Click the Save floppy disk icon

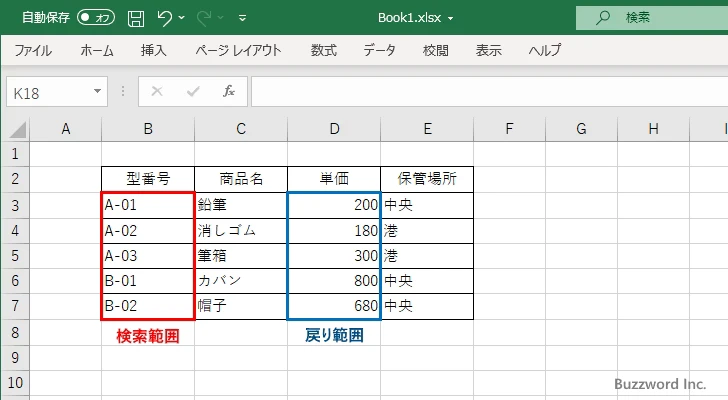(136, 18)
